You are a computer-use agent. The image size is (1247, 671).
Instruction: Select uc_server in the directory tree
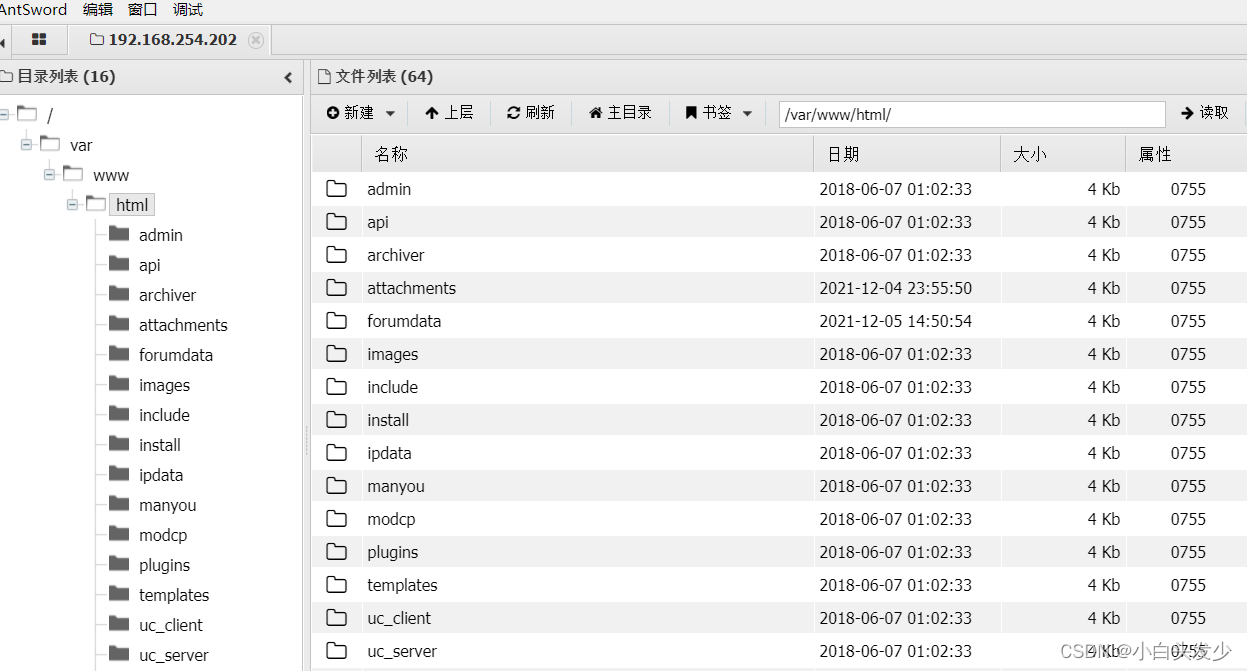(x=174, y=655)
